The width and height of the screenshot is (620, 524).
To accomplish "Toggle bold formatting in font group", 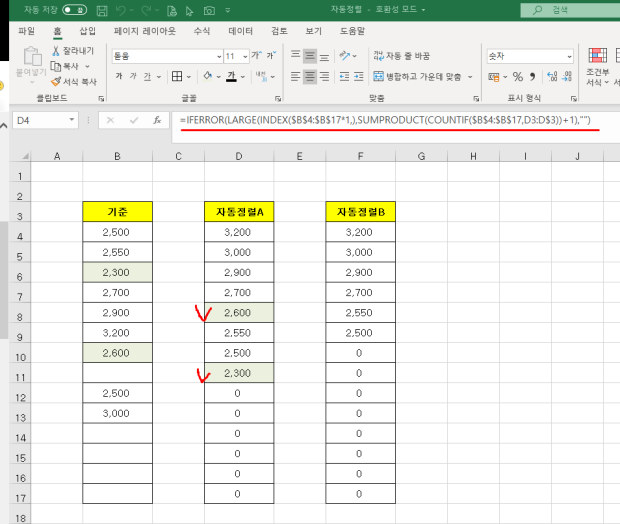I will [x=119, y=76].
